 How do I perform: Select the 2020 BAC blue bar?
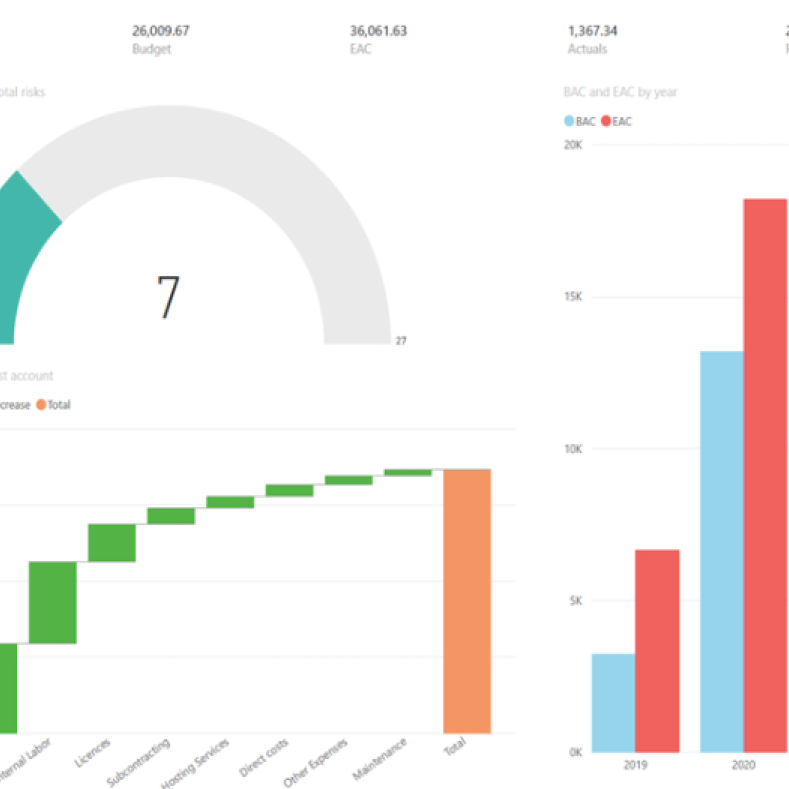722,552
